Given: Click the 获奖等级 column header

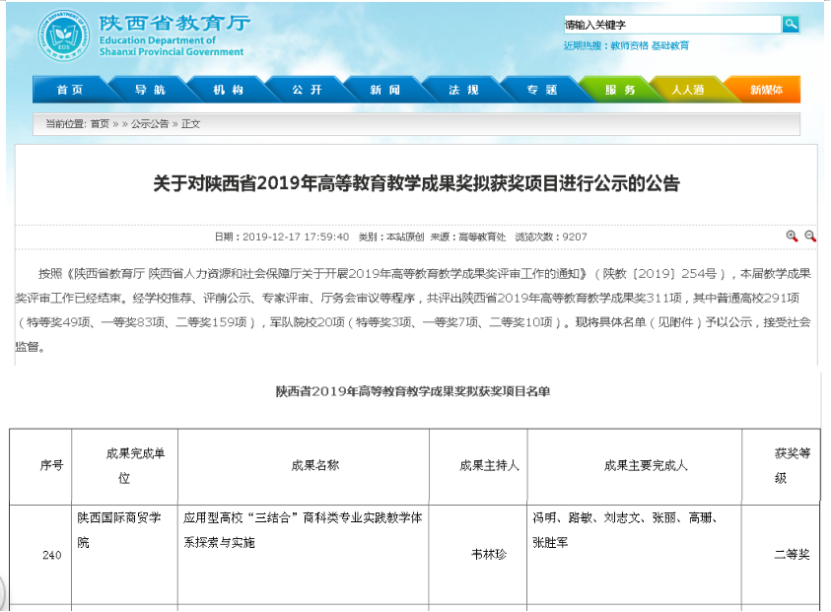Looking at the screenshot, I should (x=781, y=466).
